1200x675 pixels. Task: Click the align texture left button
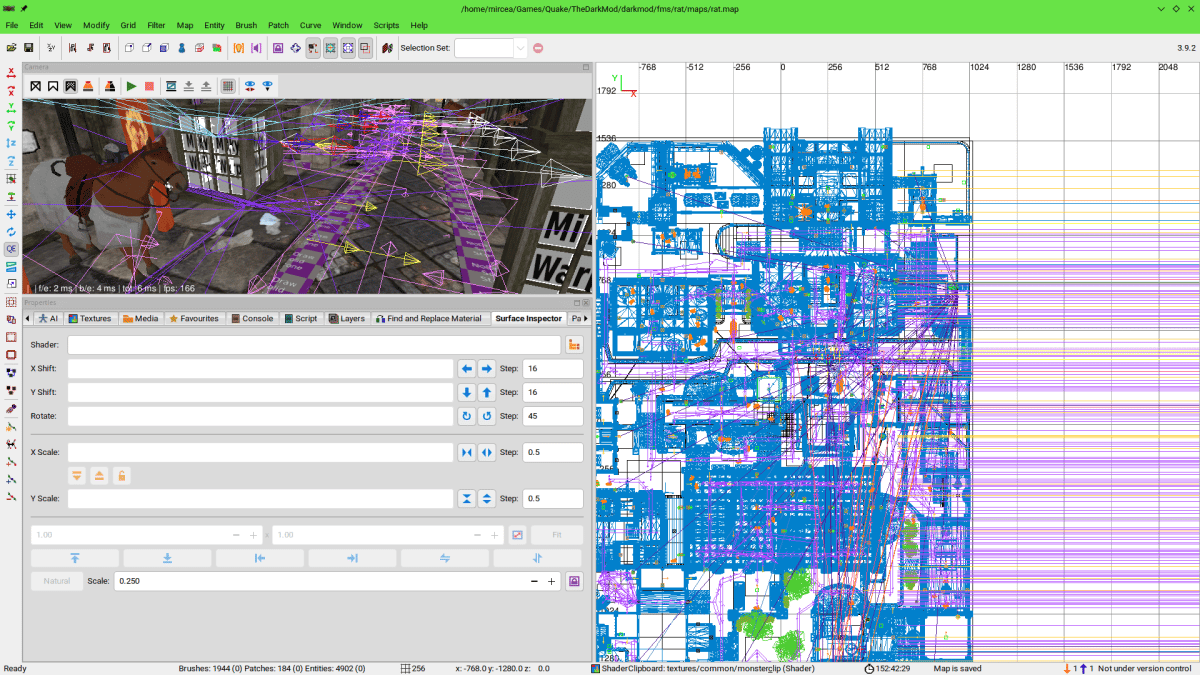pyautogui.click(x=260, y=558)
